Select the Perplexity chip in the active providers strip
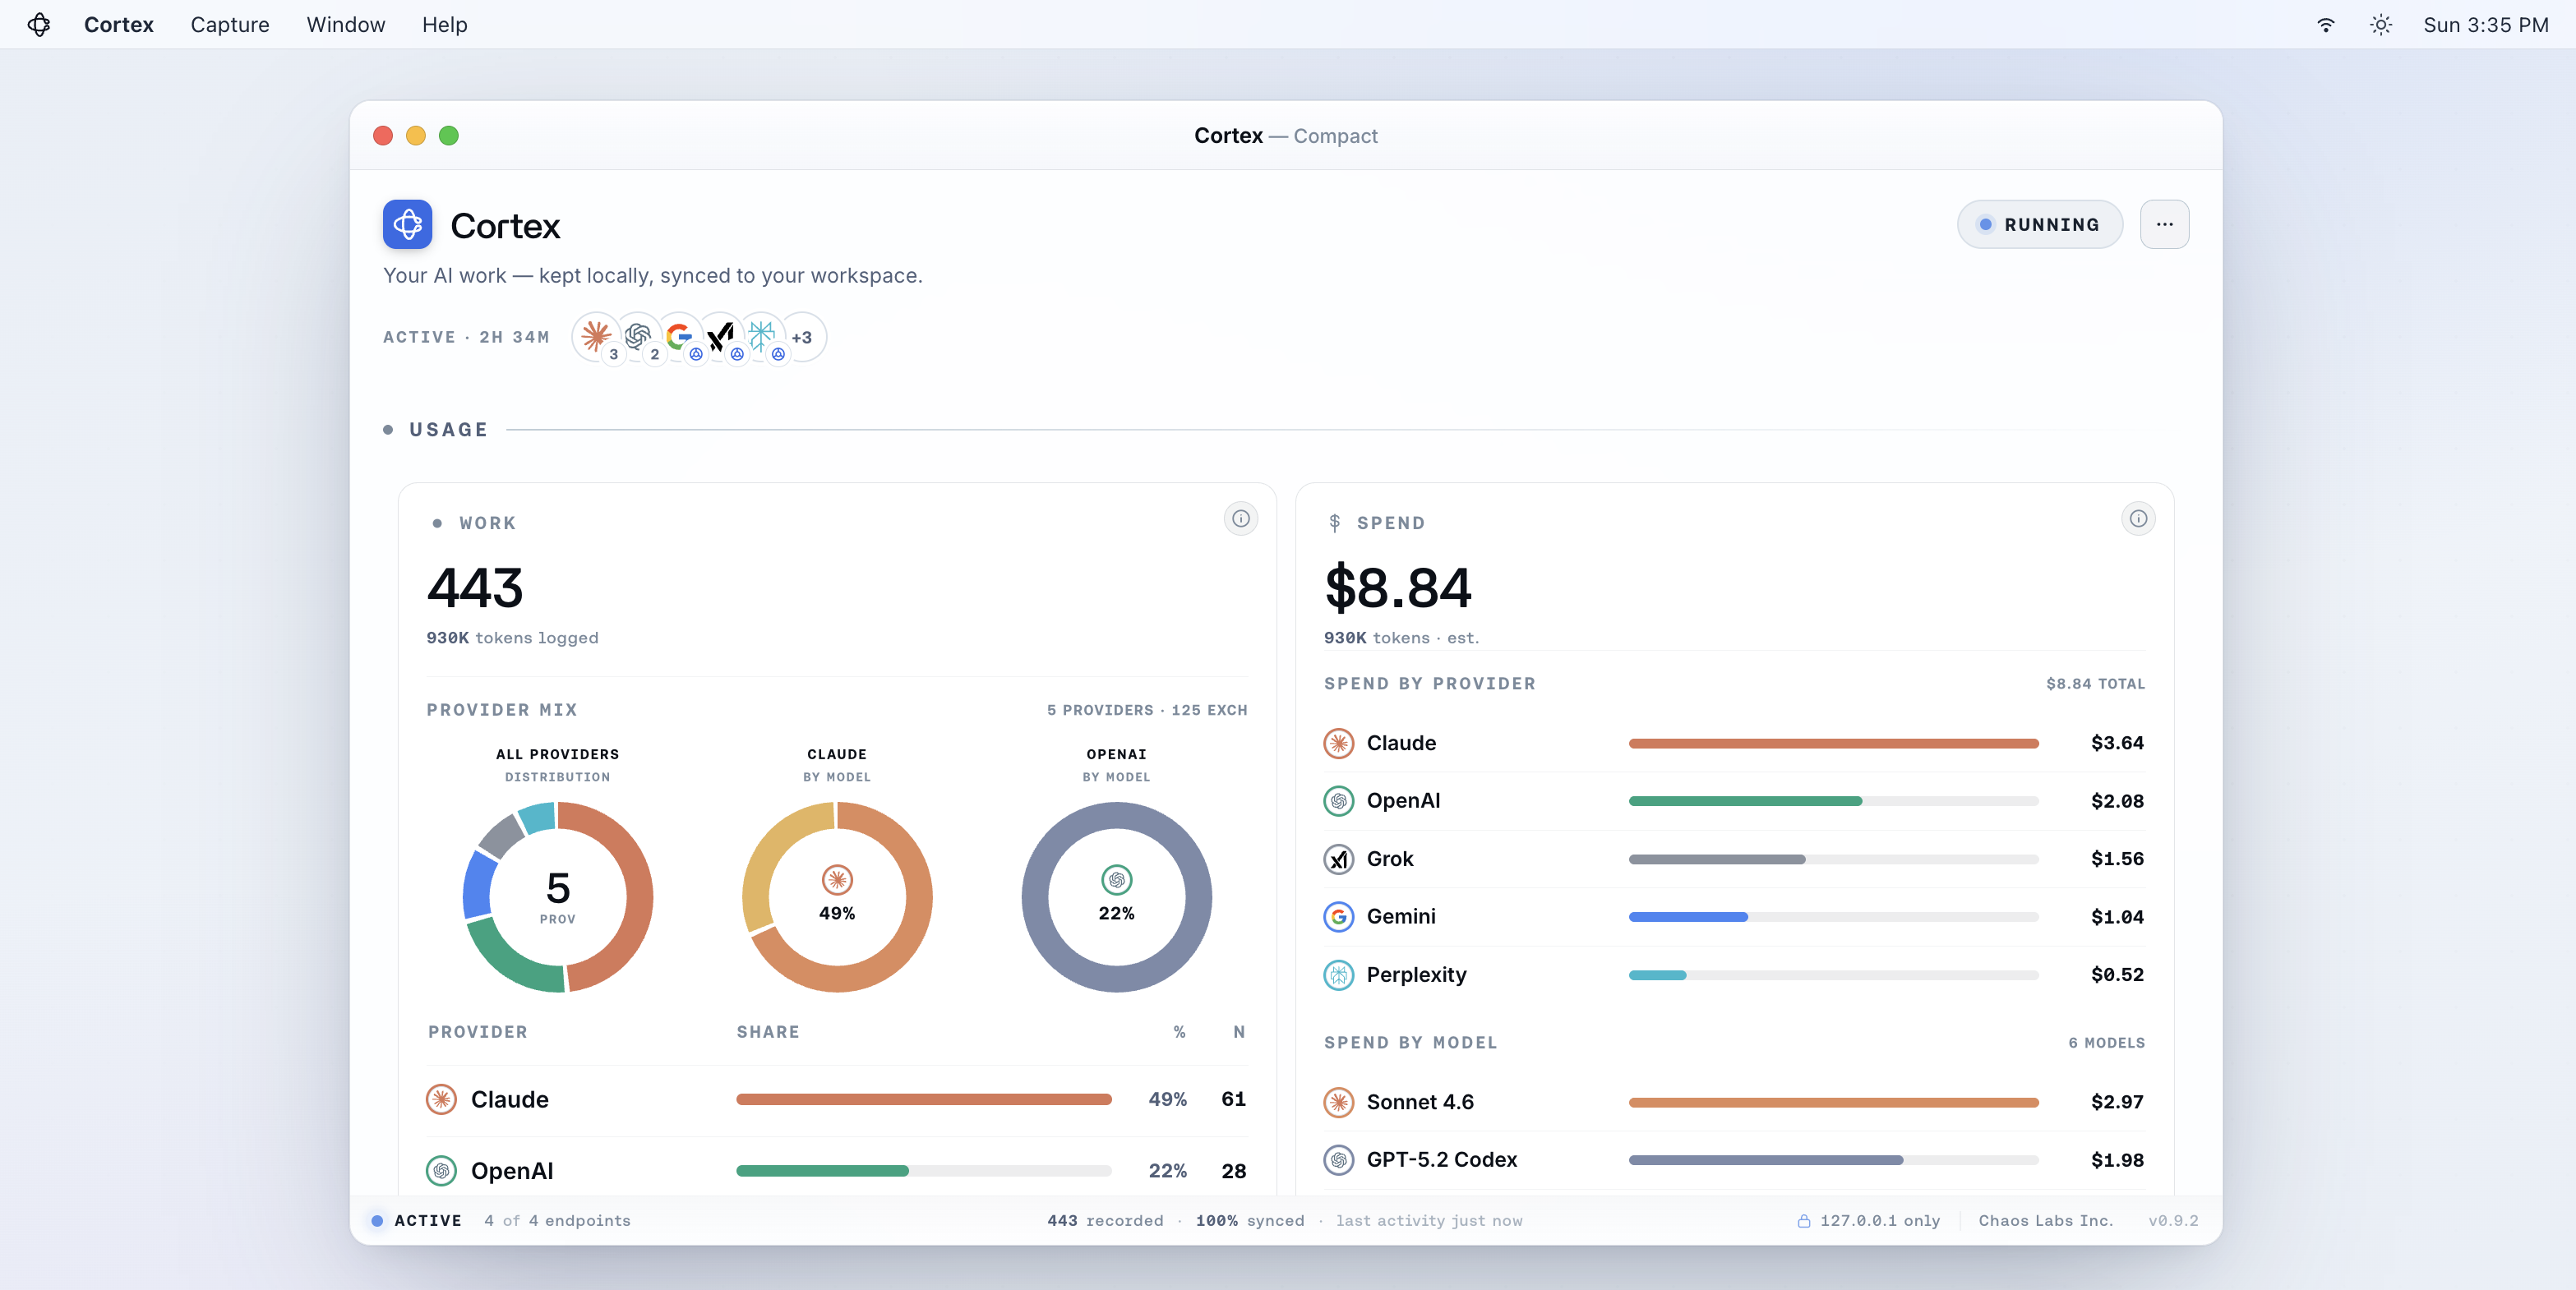 coord(762,337)
